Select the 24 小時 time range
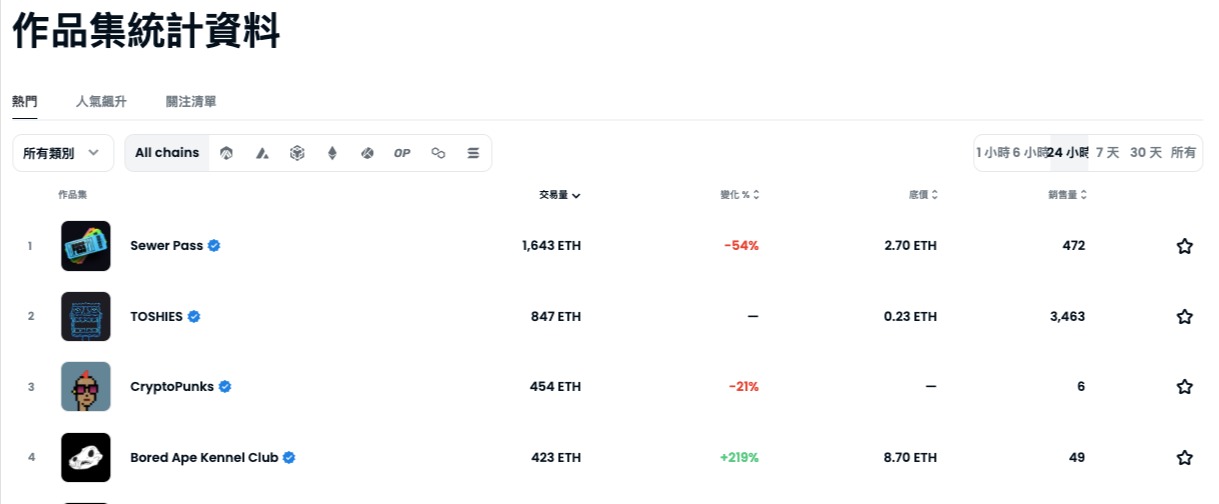The width and height of the screenshot is (1219, 504). pyautogui.click(x=1069, y=153)
